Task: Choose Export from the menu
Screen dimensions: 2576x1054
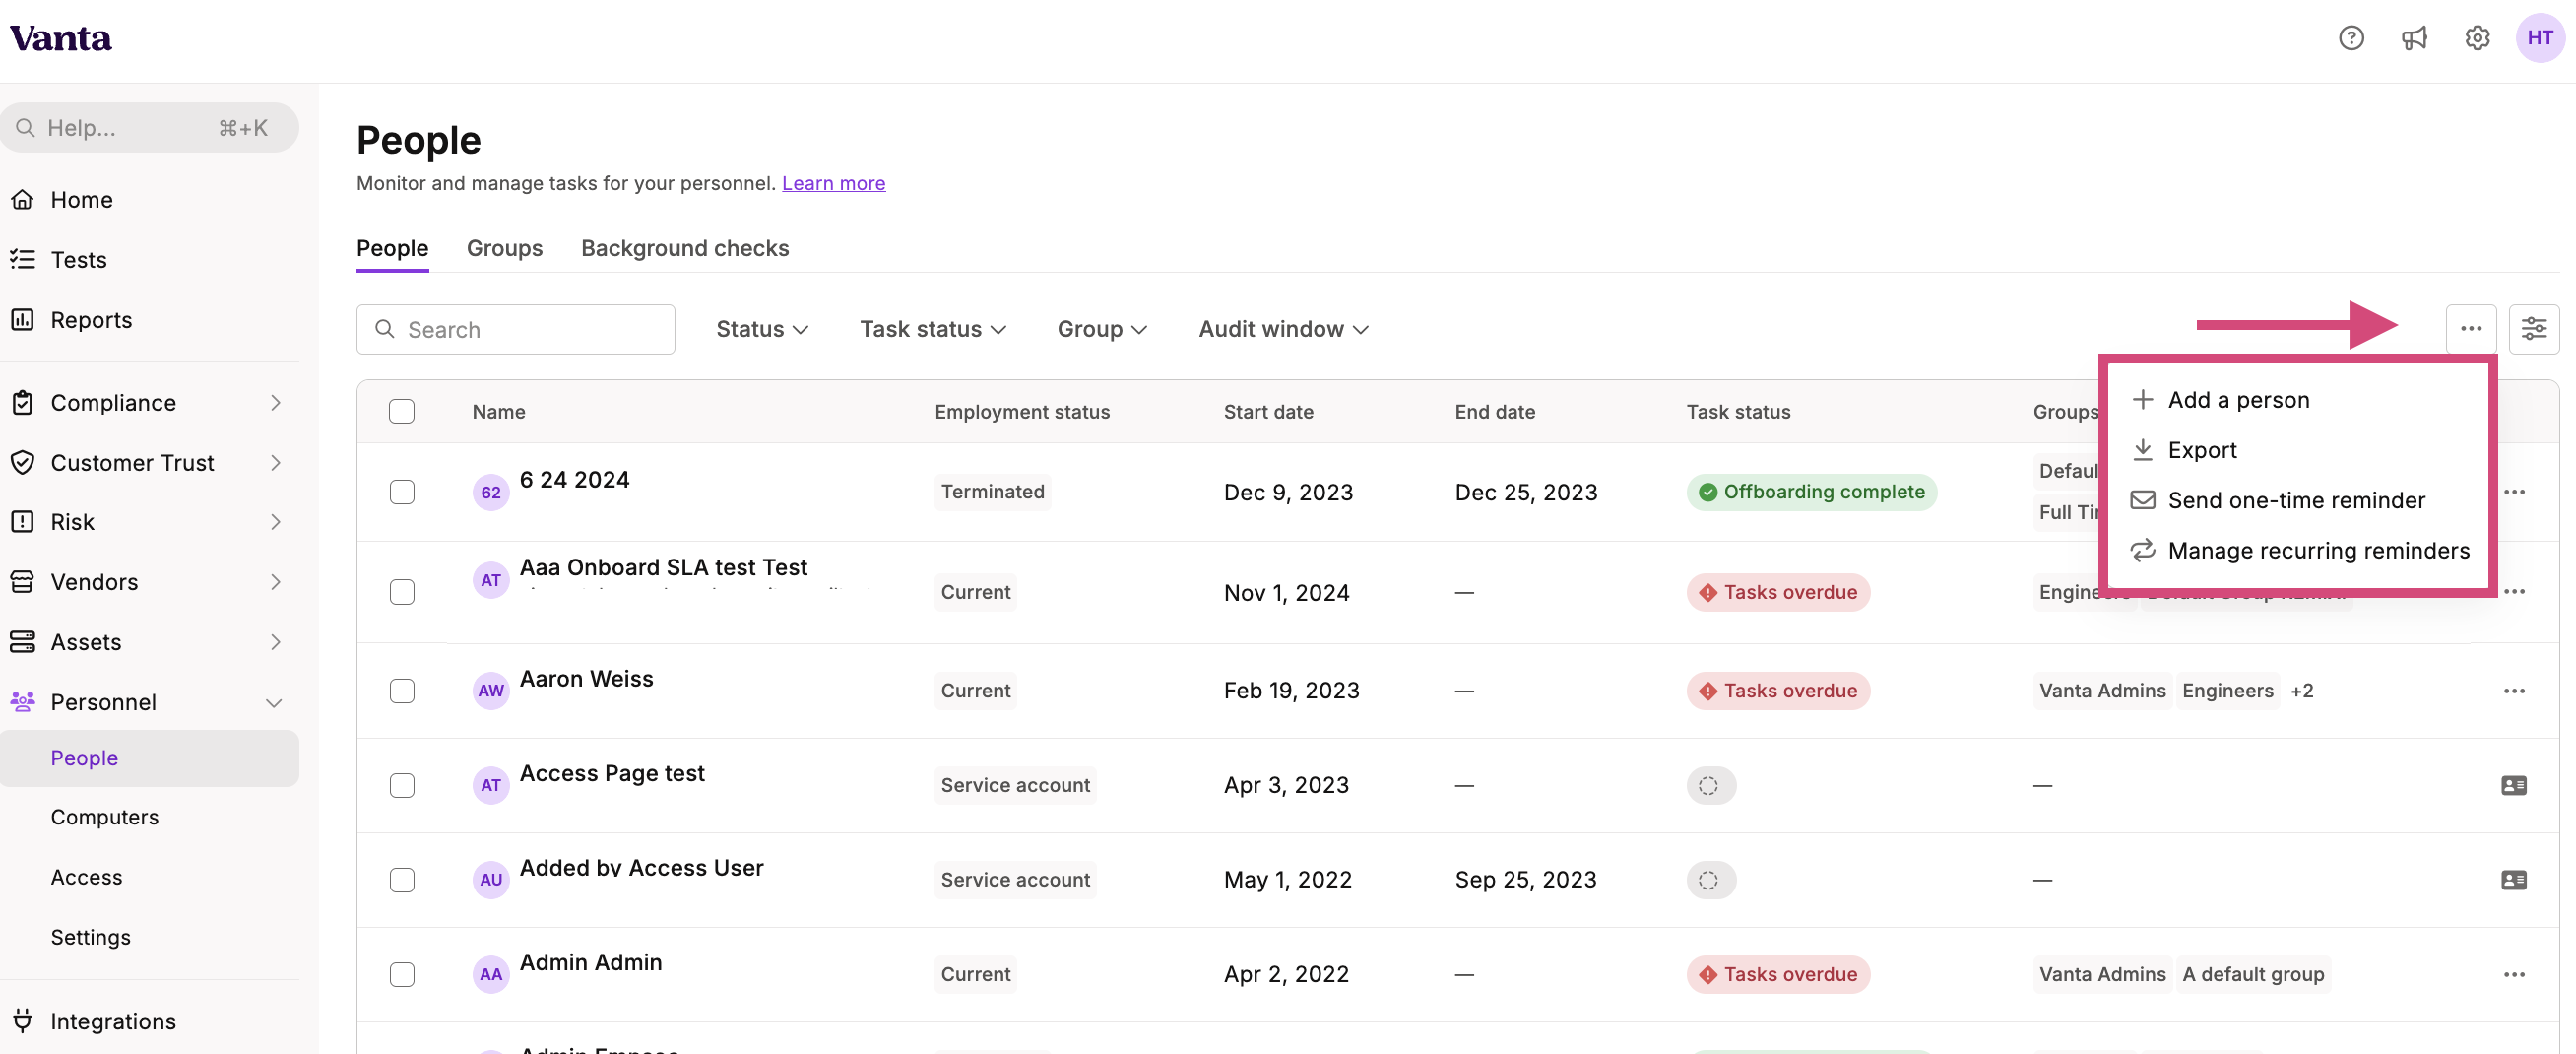Action: [2297, 450]
